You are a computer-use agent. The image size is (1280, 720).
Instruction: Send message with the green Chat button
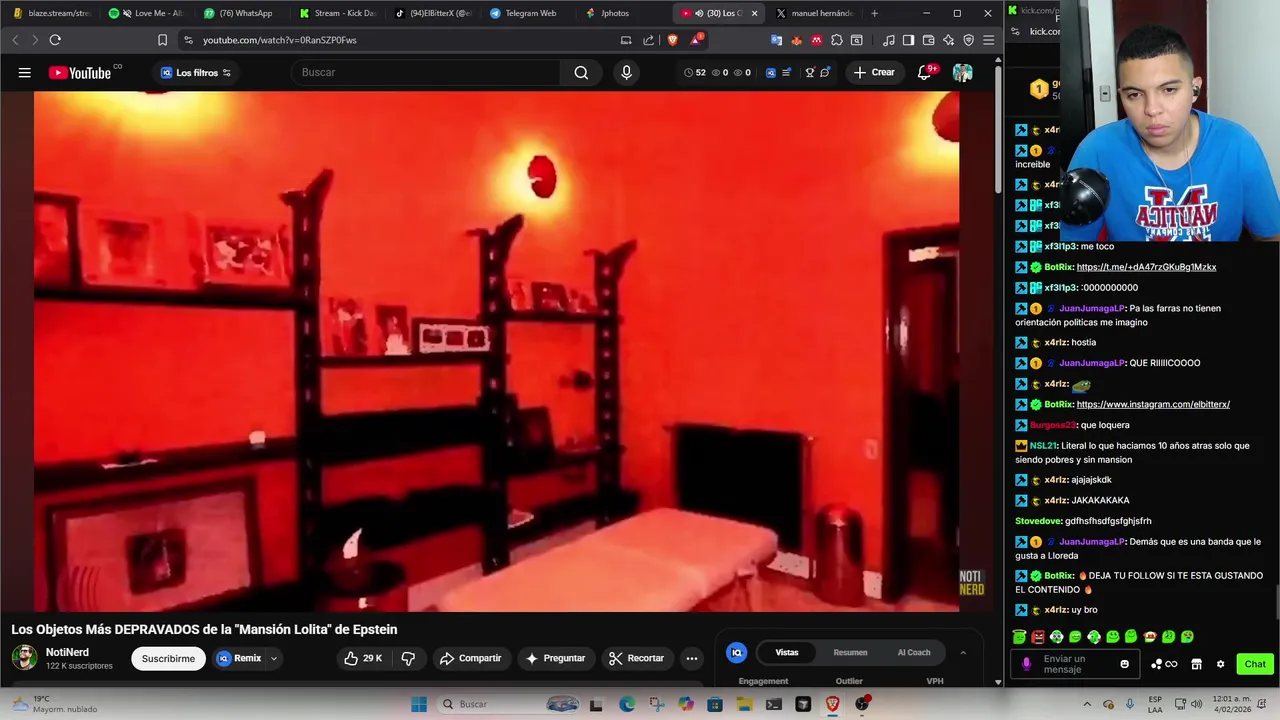point(1254,664)
